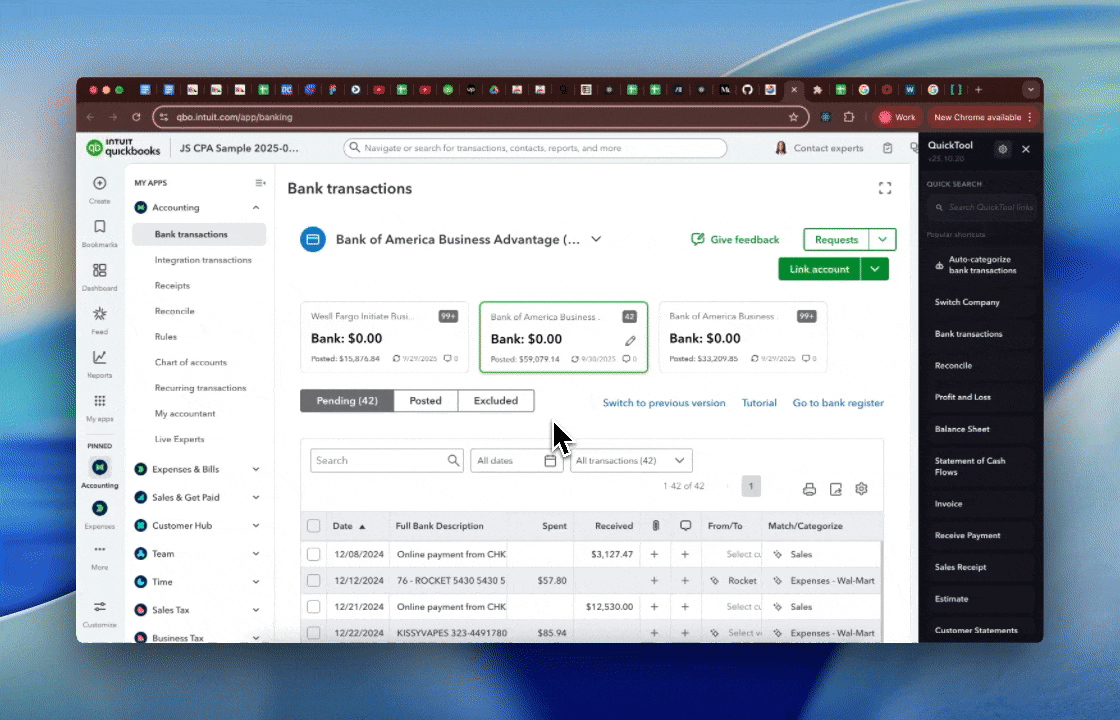Edit the Bank of America account with the pencil icon
The width and height of the screenshot is (1120, 720).
pyautogui.click(x=632, y=340)
